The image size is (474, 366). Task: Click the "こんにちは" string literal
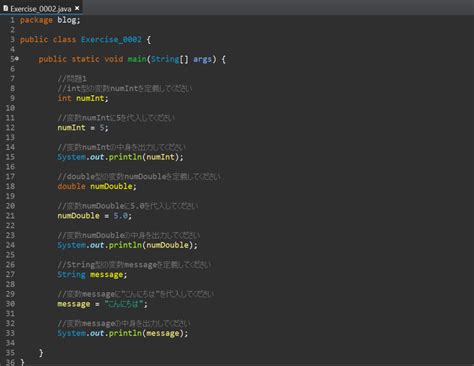(124, 304)
